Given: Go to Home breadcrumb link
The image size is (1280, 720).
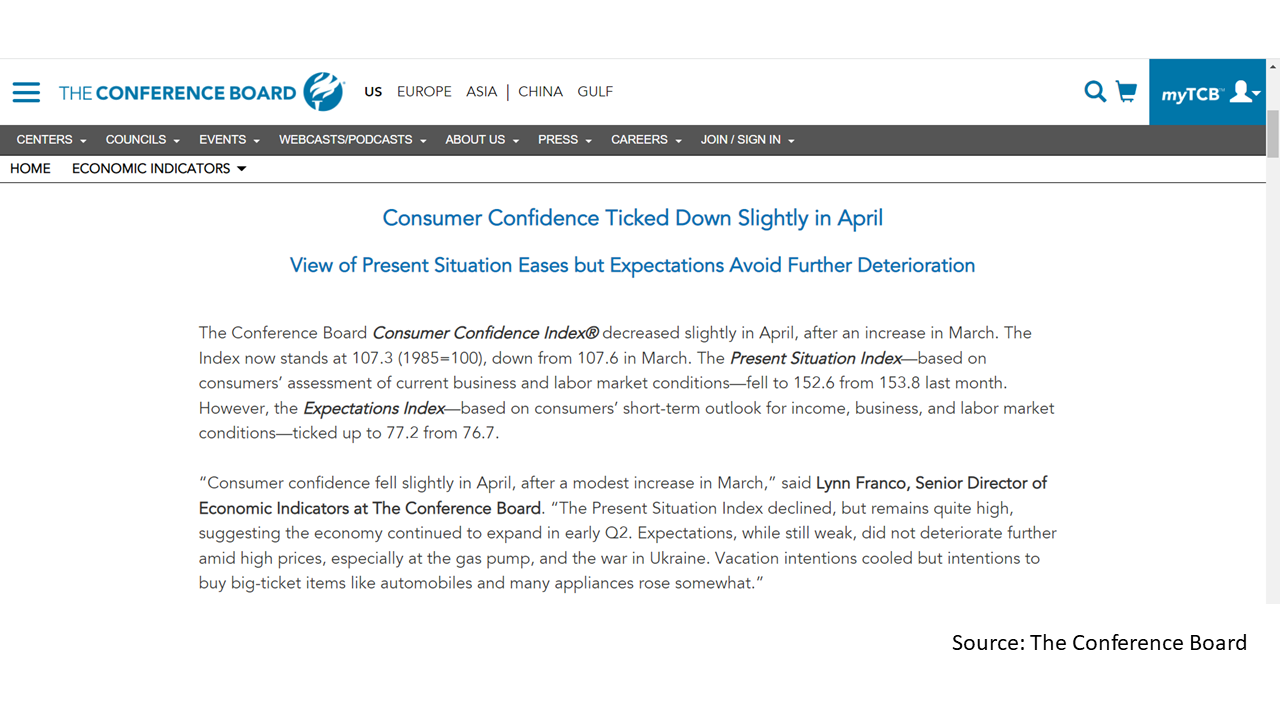Looking at the screenshot, I should (30, 169).
